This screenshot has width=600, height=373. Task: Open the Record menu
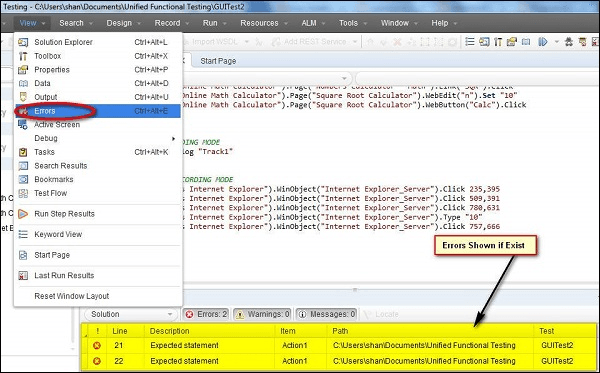point(171,23)
